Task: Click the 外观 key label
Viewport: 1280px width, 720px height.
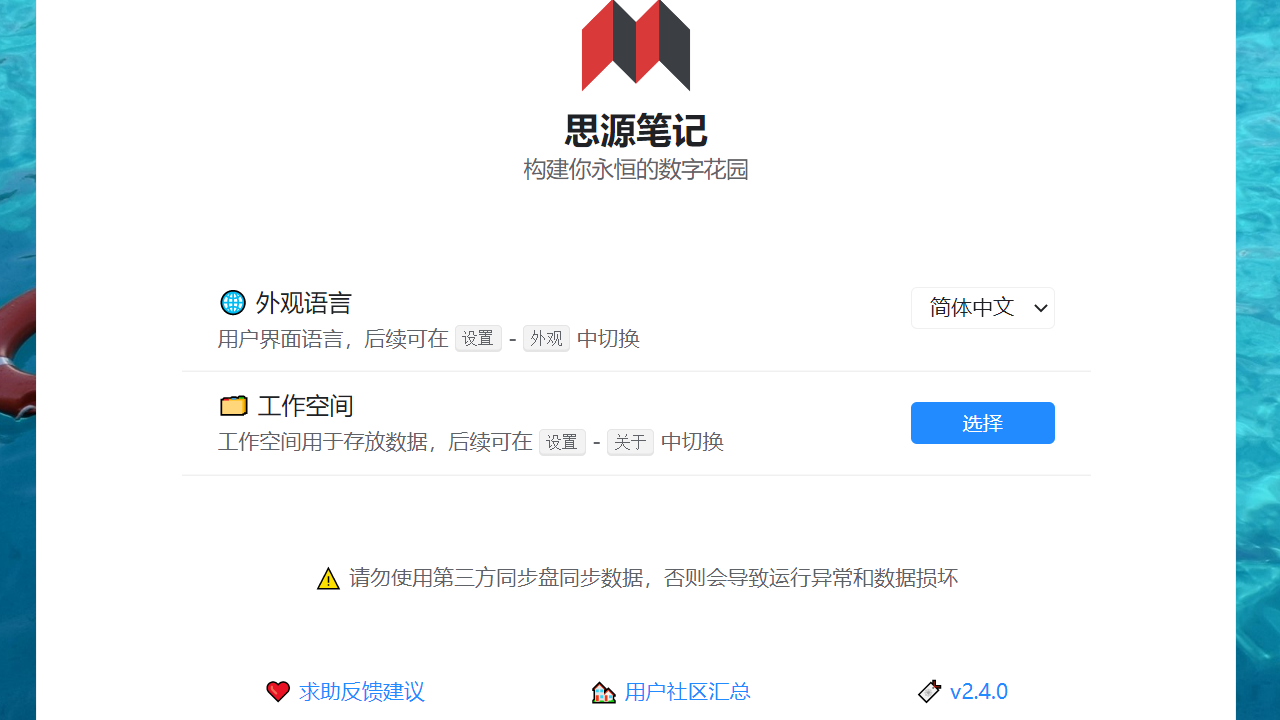Action: [x=546, y=339]
